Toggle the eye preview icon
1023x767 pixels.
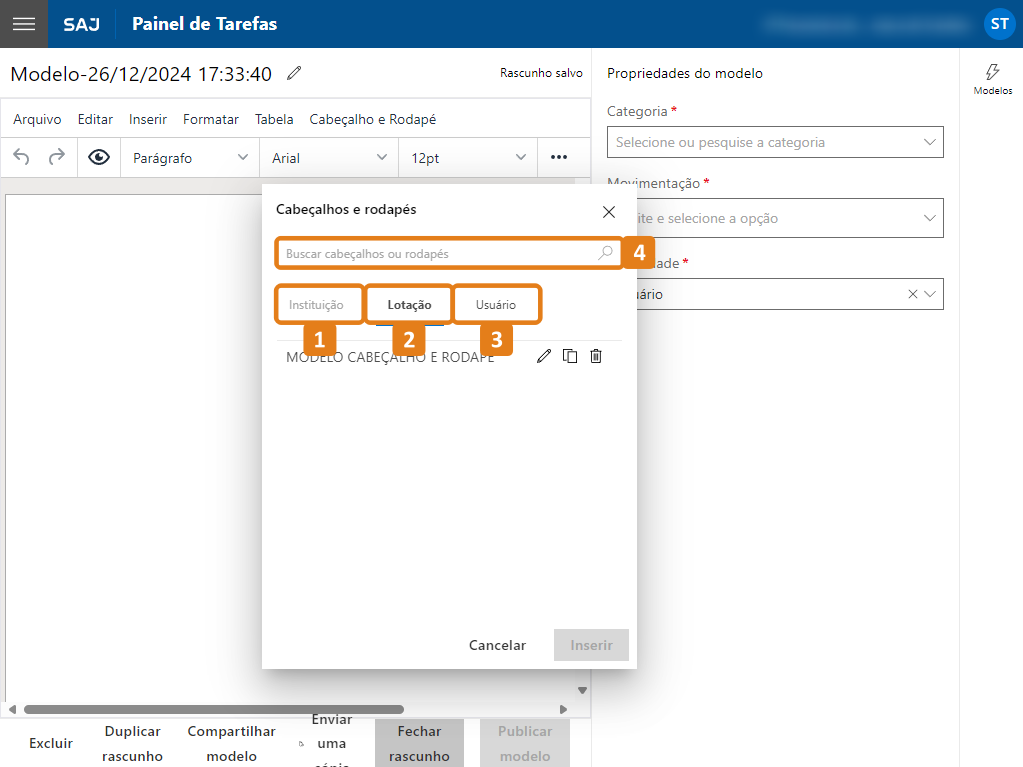click(x=98, y=157)
